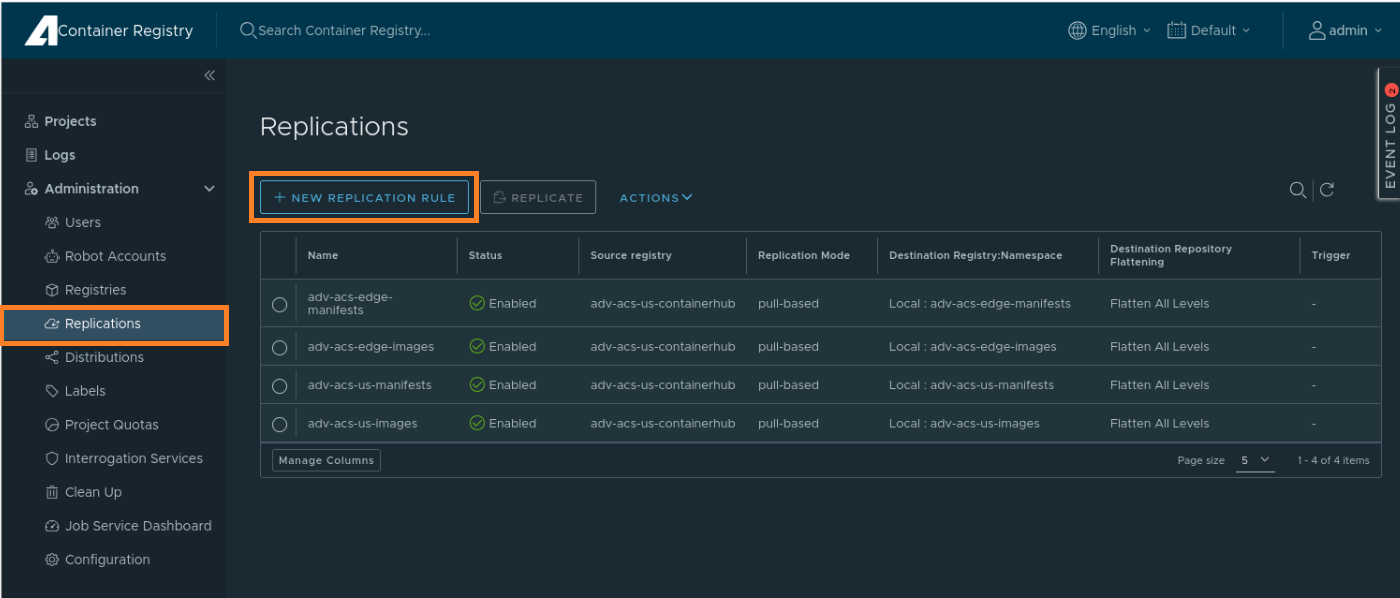Collapse the Administration section chevron
Viewport: 1400px width, 598px height.
tap(209, 189)
